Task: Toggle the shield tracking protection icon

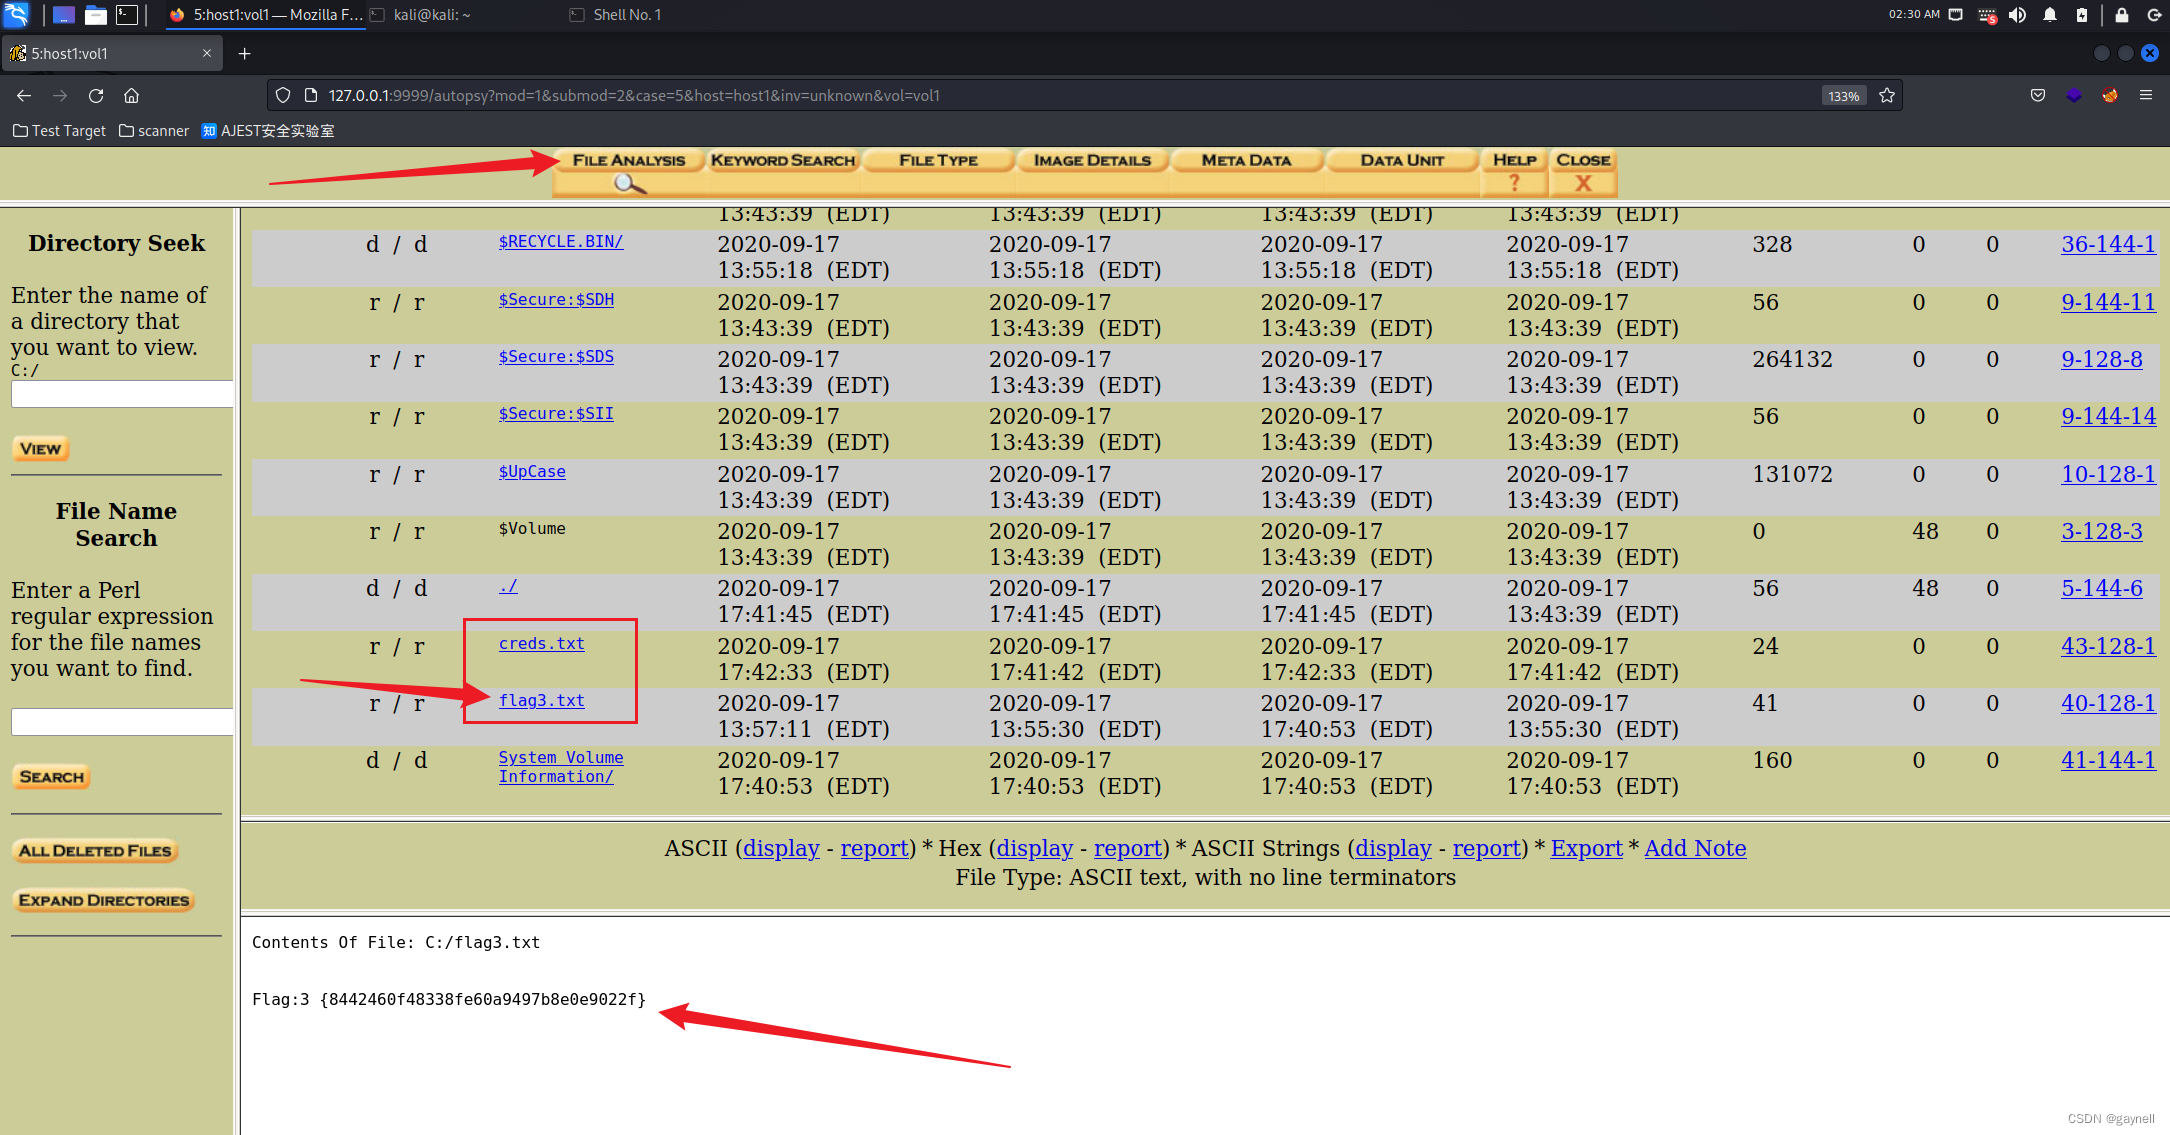Action: [x=283, y=95]
